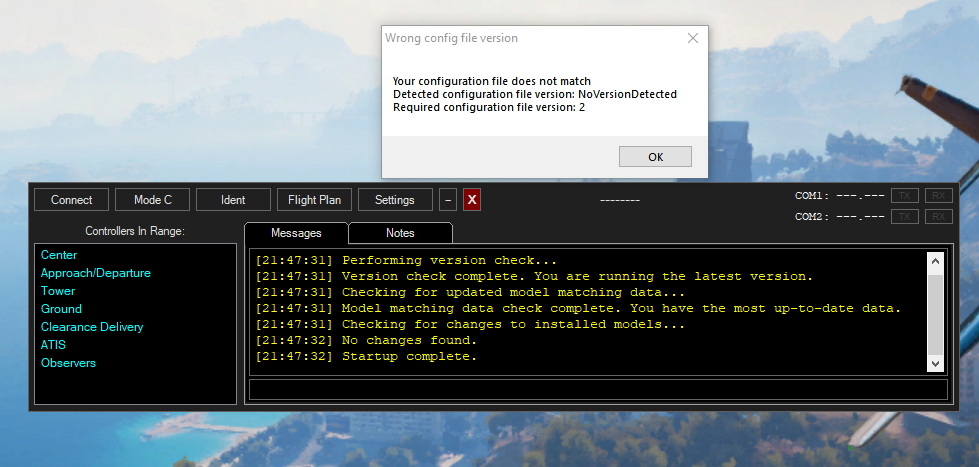Open the Flight Plan window

pos(314,200)
